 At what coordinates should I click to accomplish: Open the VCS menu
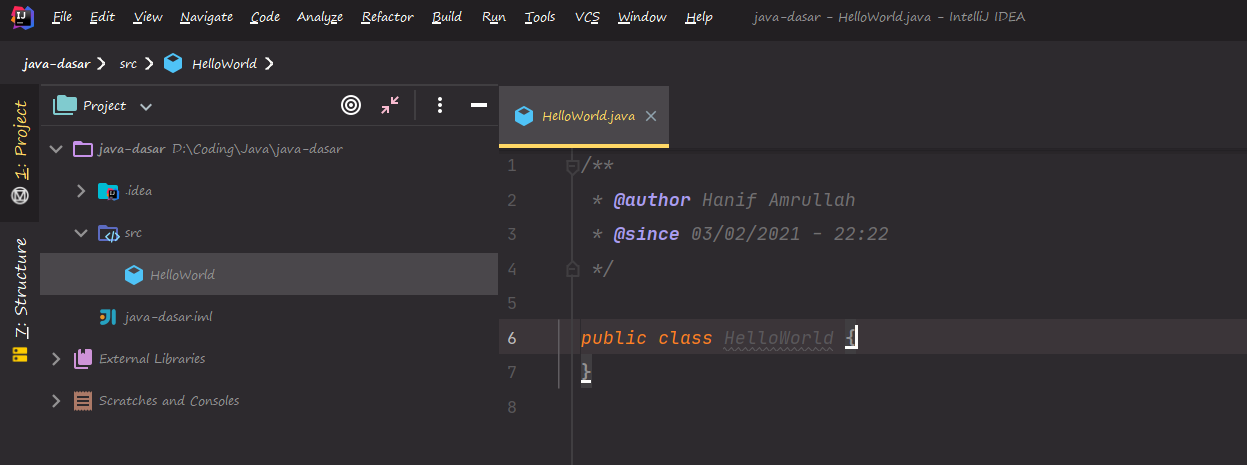coord(587,17)
